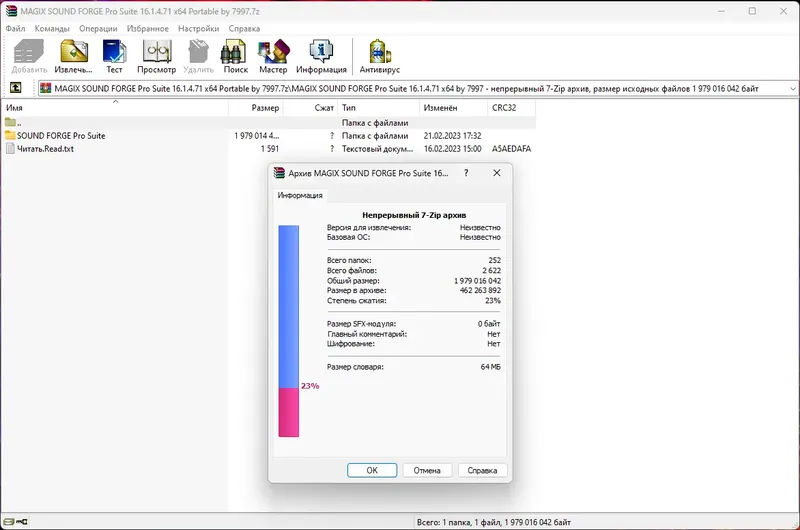The image size is (800, 530).
Task: Click the archive icon in address bar
Action: (46, 88)
